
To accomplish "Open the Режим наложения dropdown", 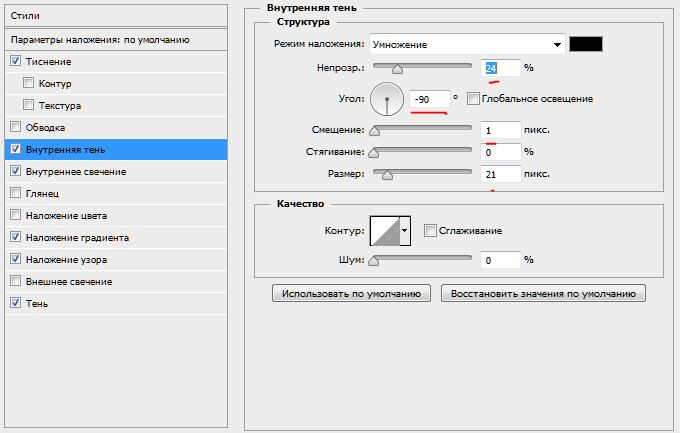I will click(x=466, y=44).
